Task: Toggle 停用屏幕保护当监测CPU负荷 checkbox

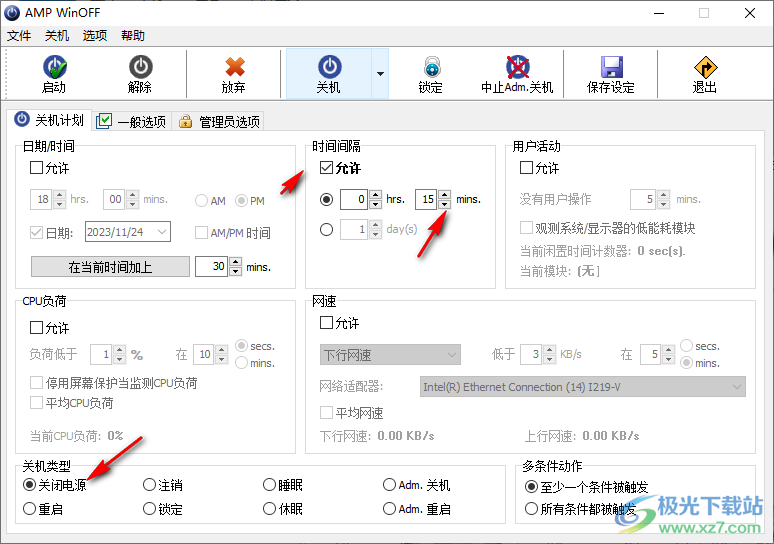Action: pos(36,383)
